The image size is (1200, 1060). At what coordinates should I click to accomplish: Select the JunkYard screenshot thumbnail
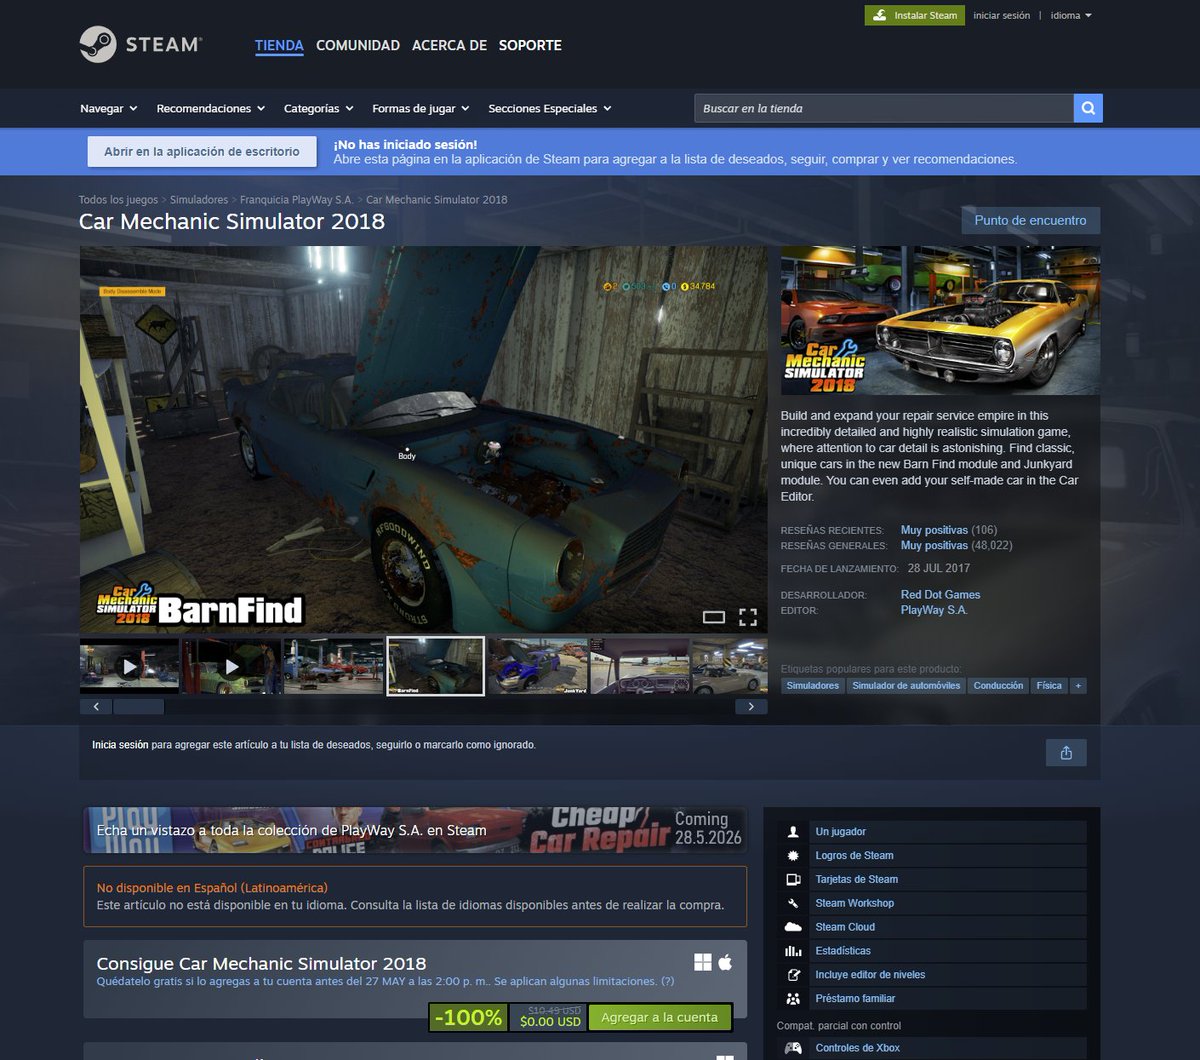pos(538,666)
